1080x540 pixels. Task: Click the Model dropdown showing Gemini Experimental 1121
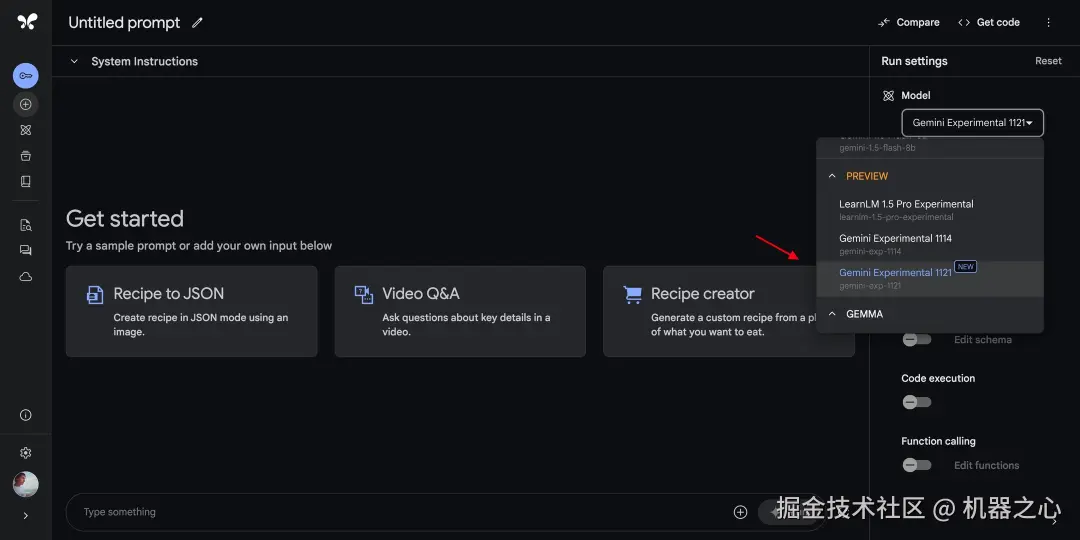point(972,123)
